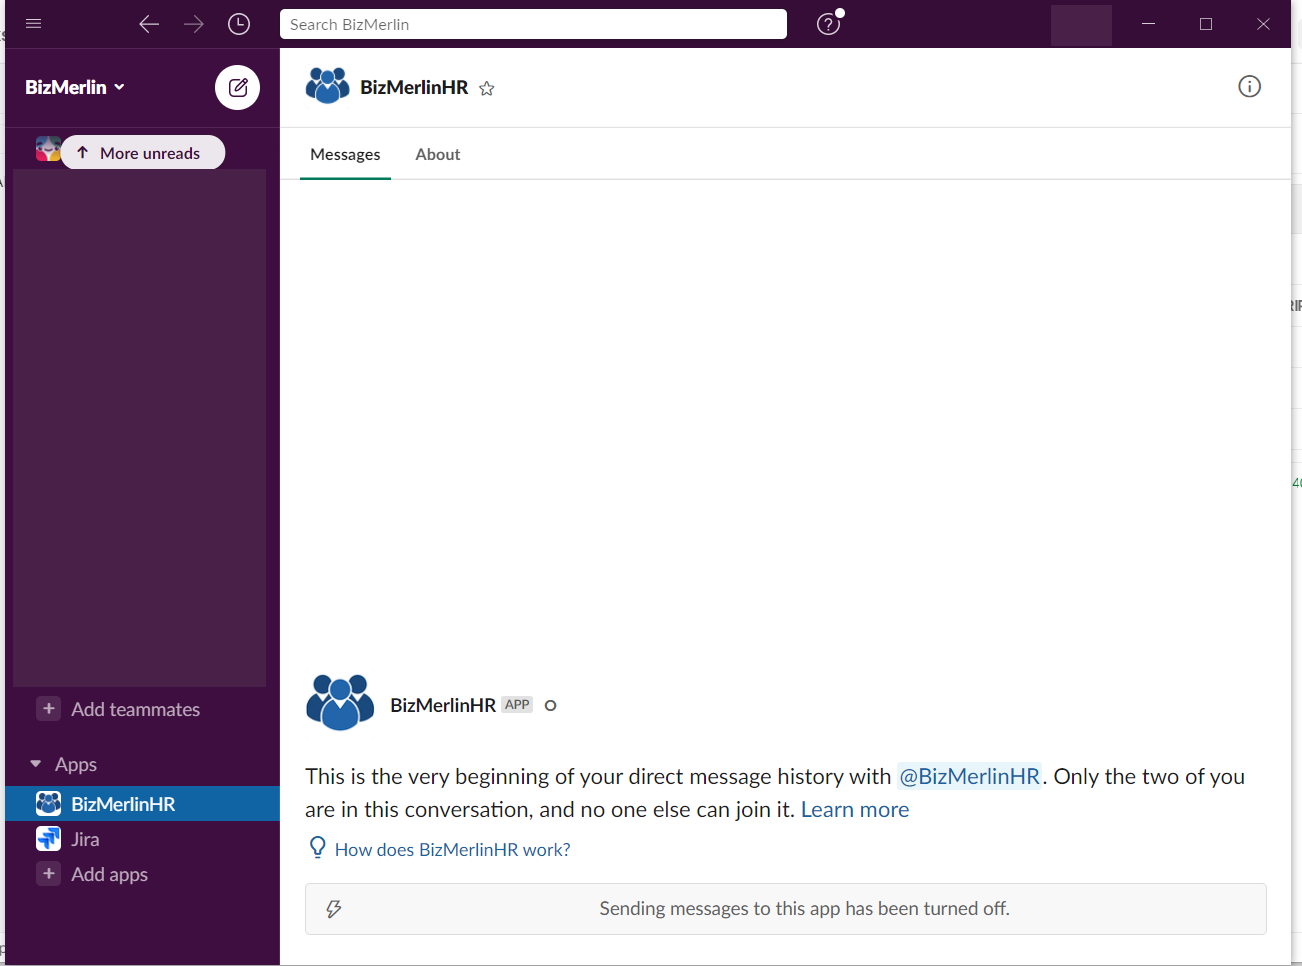Click the BizMerlinHR conversation title
1302x966 pixels.
(x=414, y=87)
